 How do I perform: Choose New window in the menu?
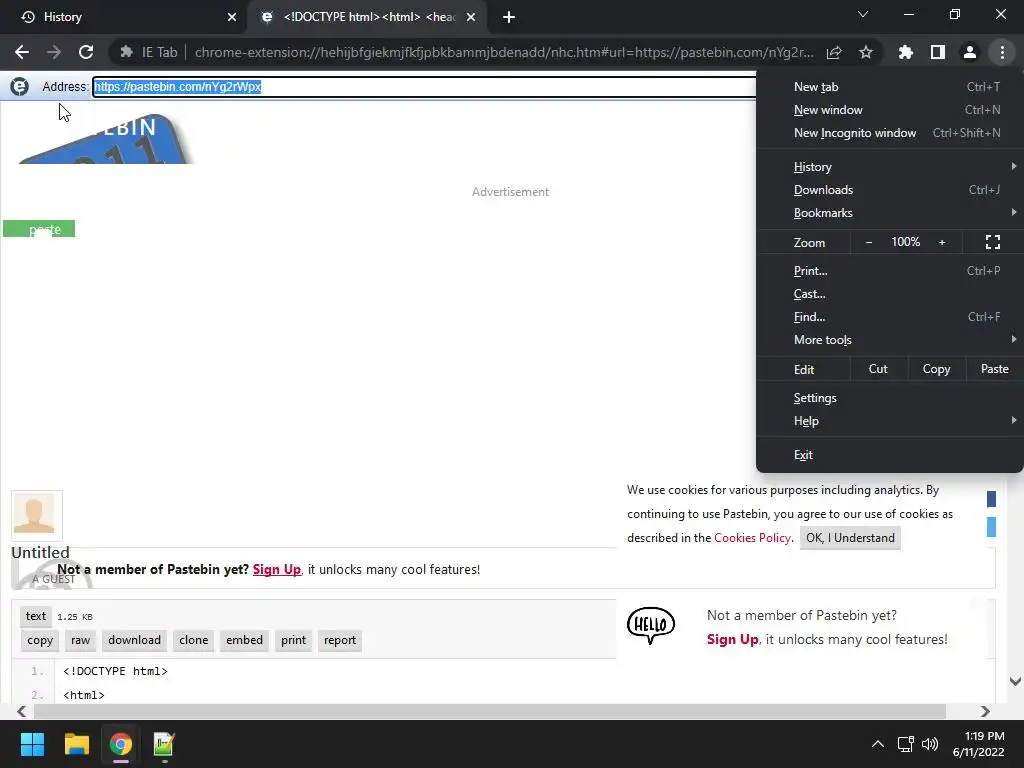(889, 110)
